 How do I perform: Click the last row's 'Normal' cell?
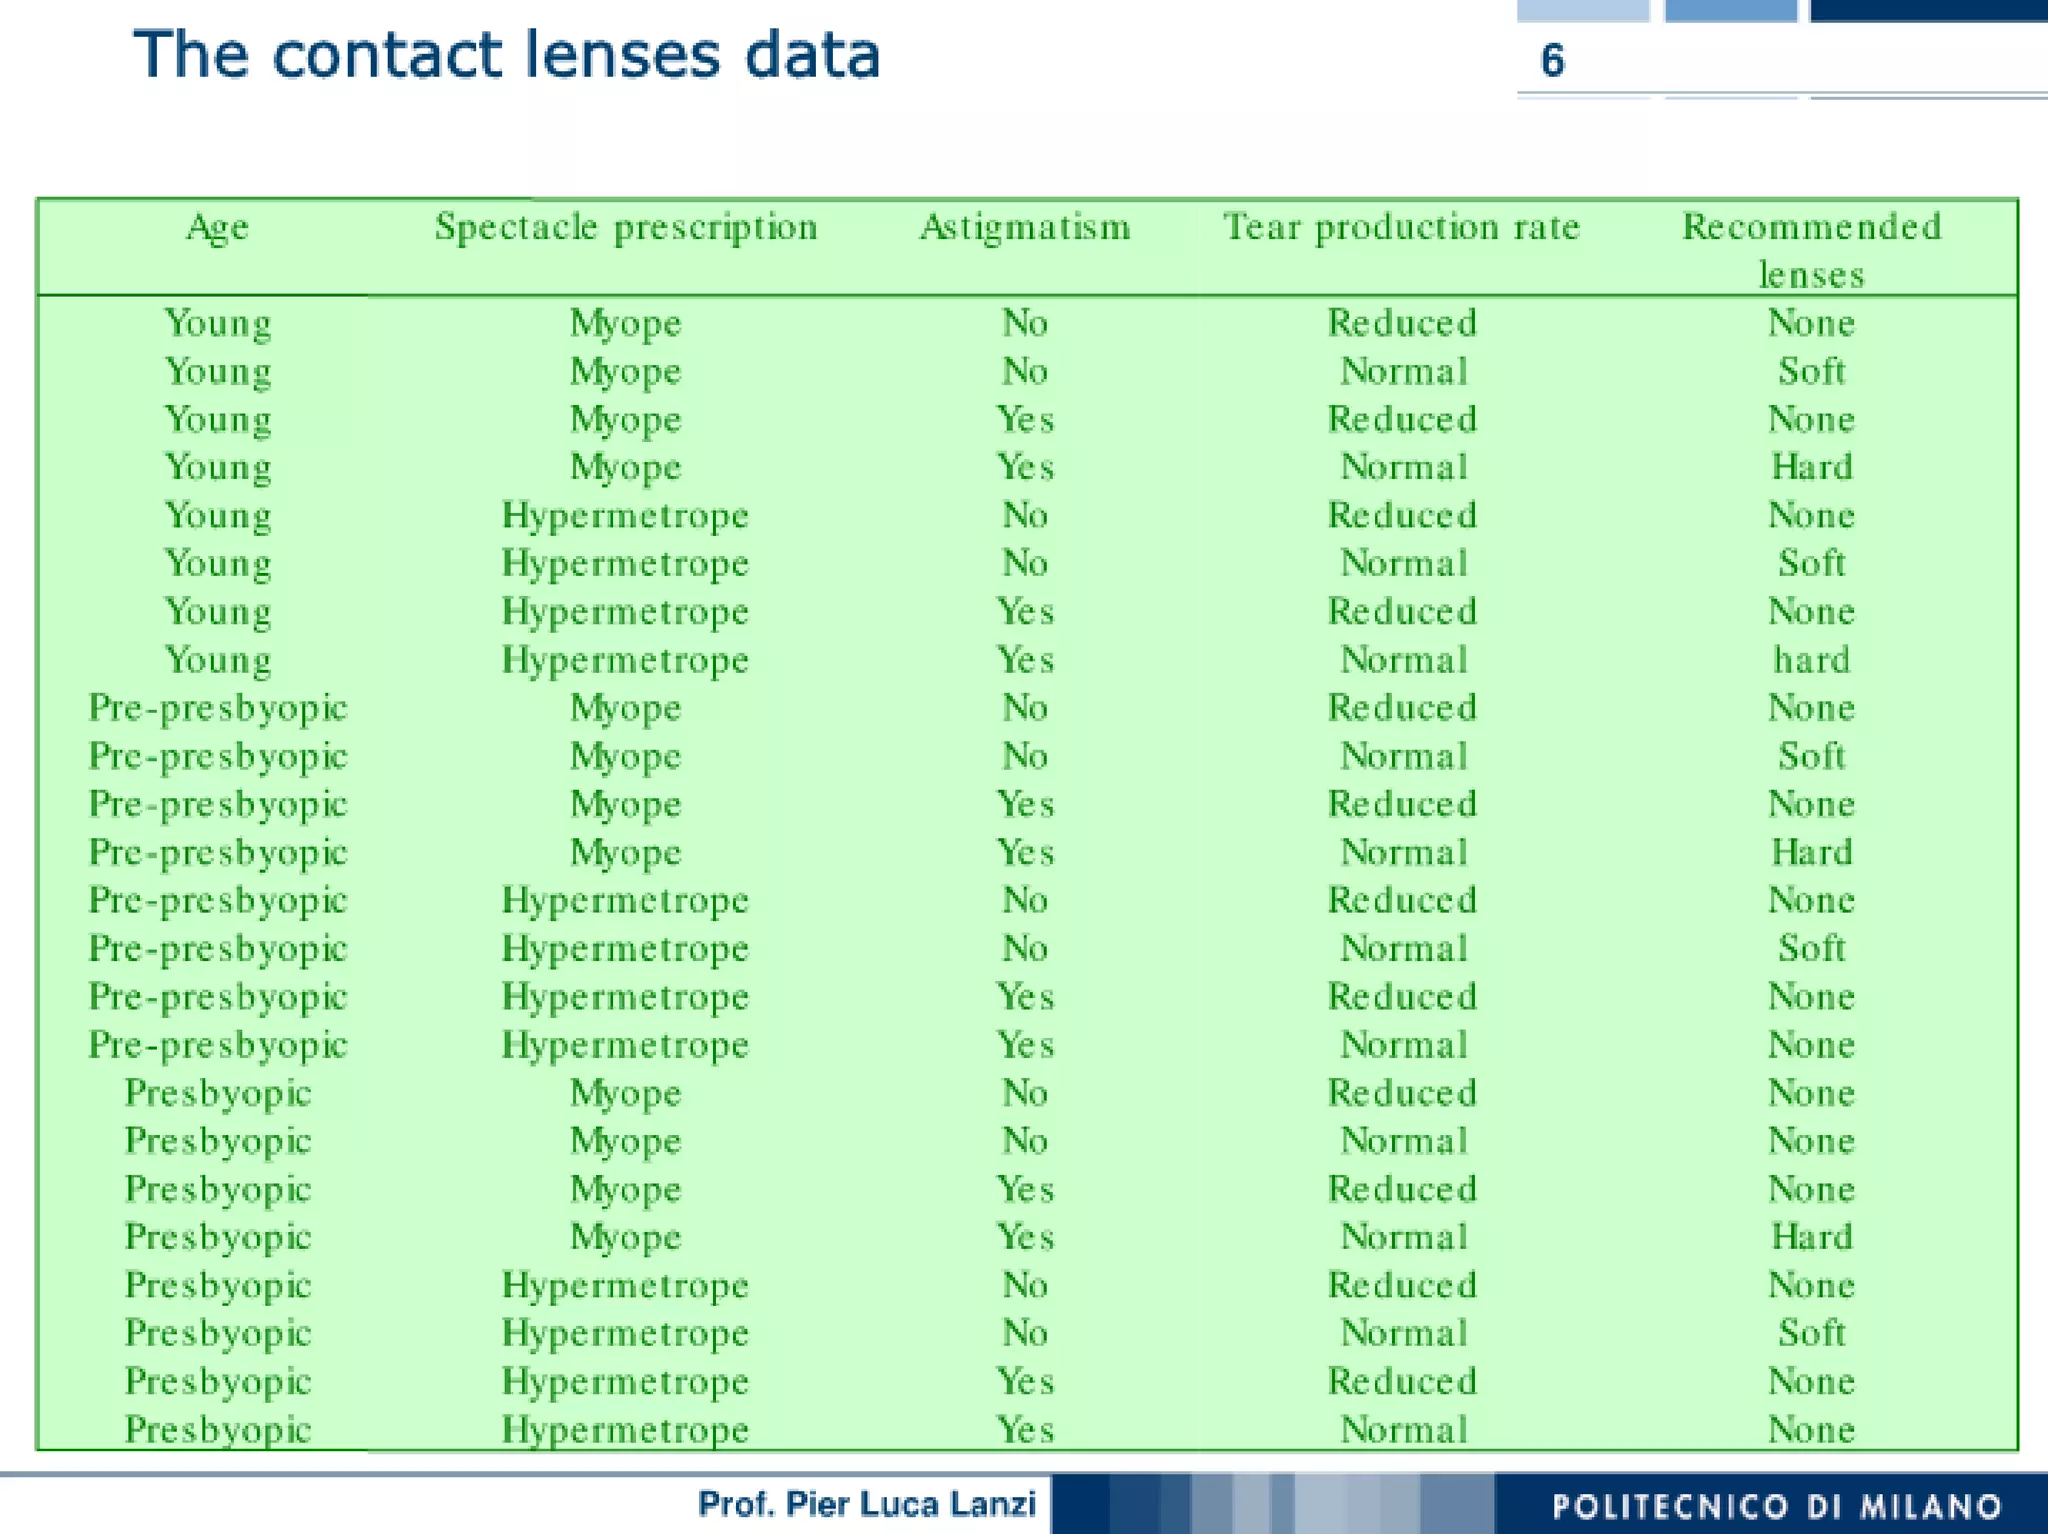click(1404, 1429)
